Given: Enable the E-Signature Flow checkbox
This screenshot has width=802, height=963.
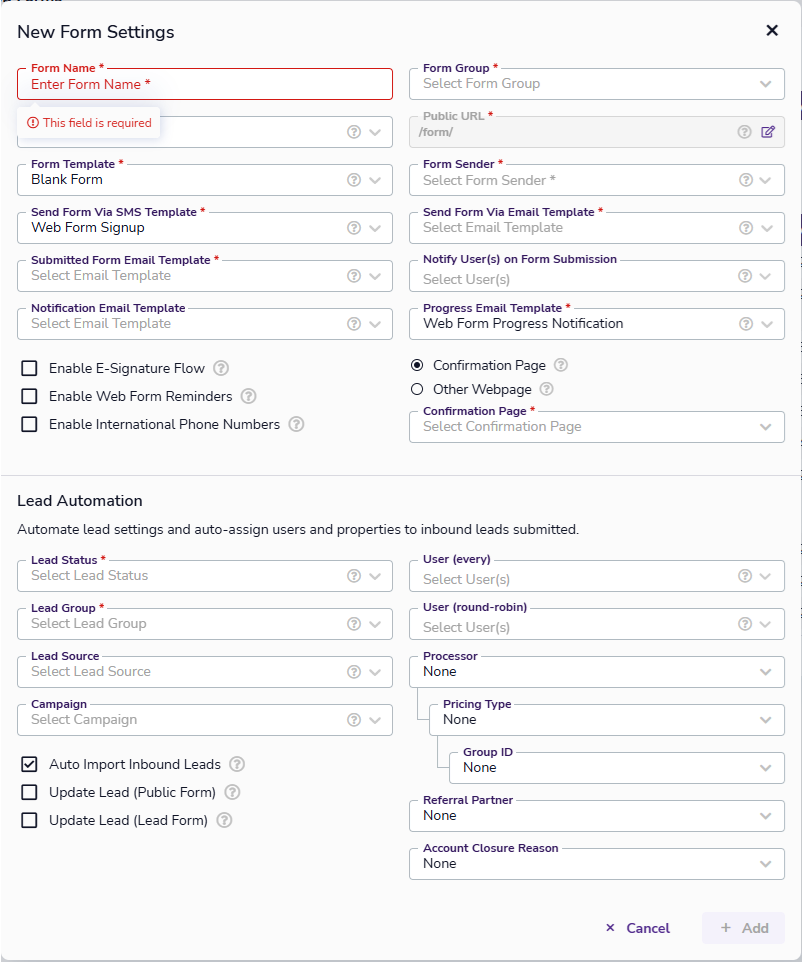Looking at the screenshot, I should pos(30,368).
